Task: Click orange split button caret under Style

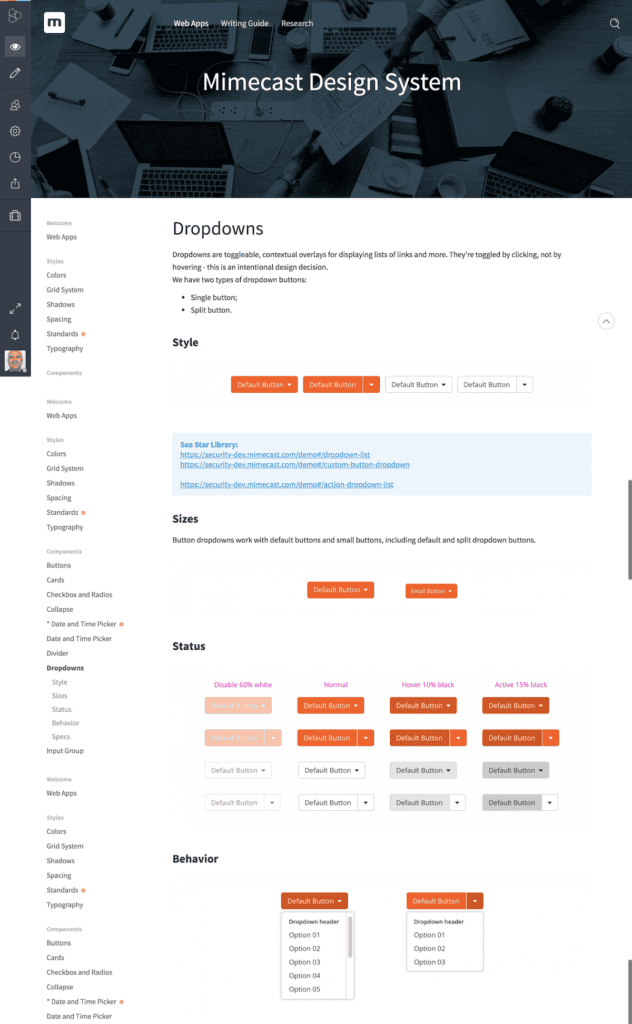Action: (371, 385)
